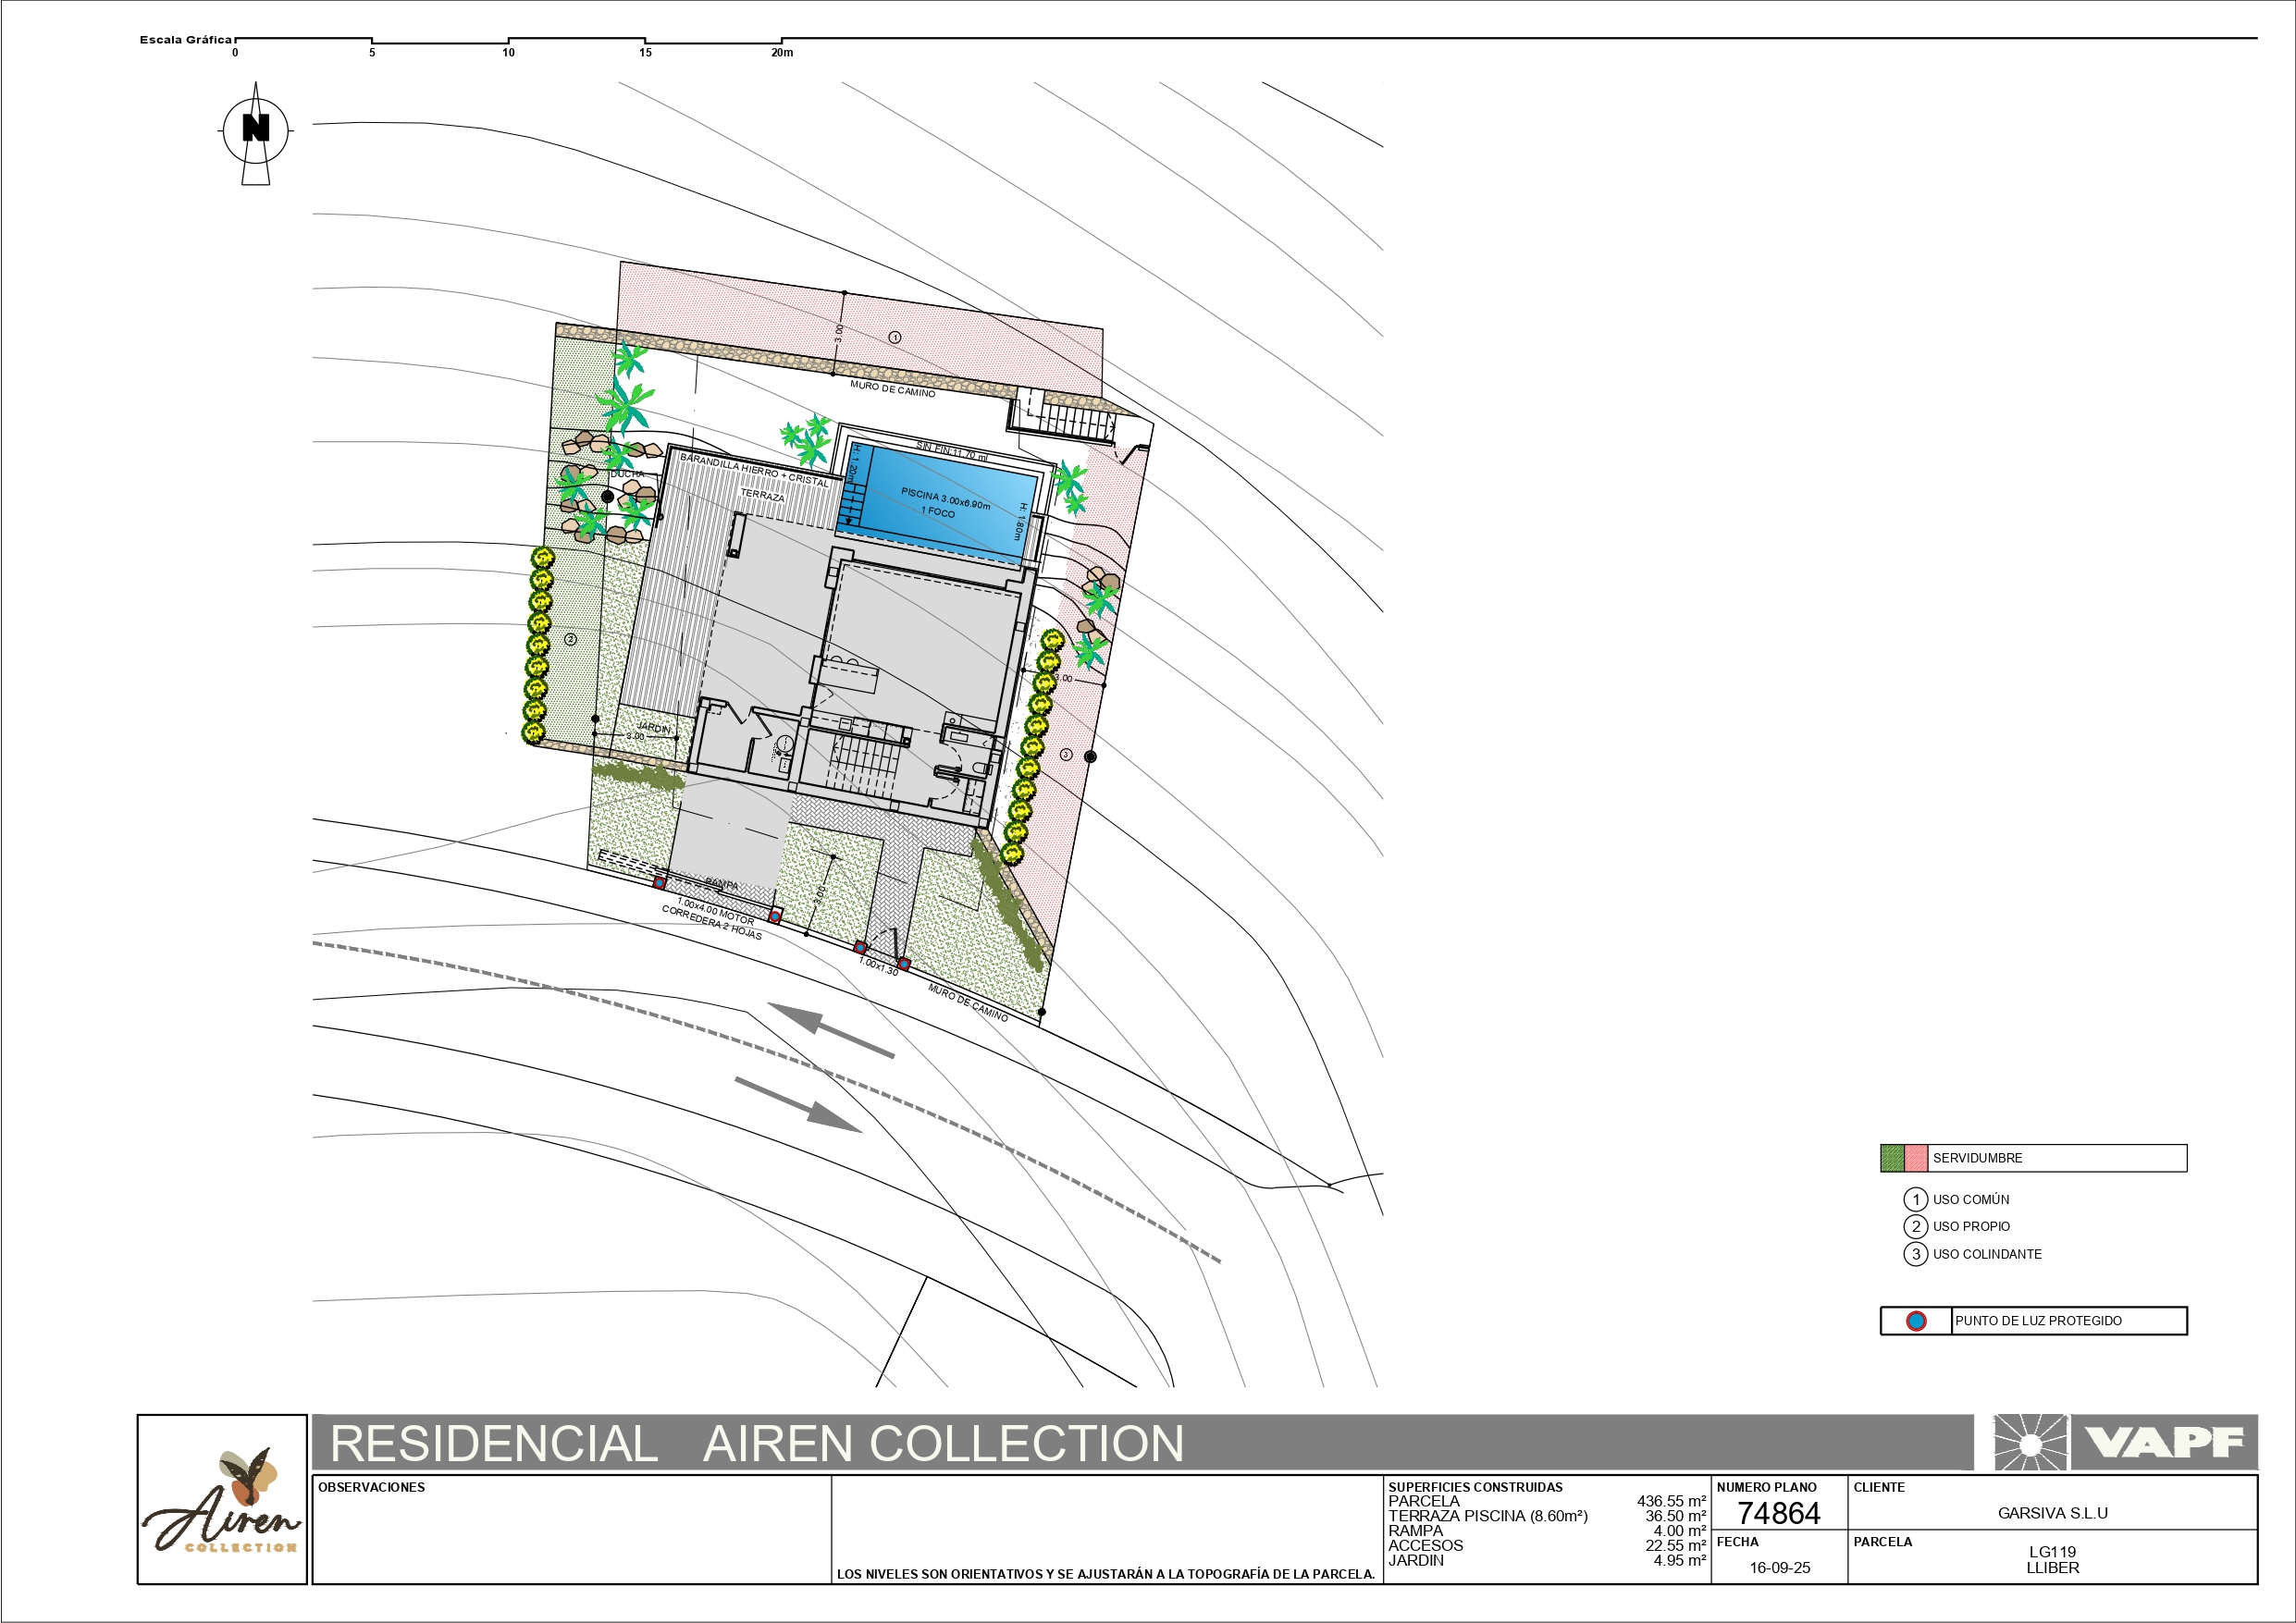The height and width of the screenshot is (1623, 2296).
Task: Click the parcel code LG119 LLIBER
Action: tap(2052, 1560)
